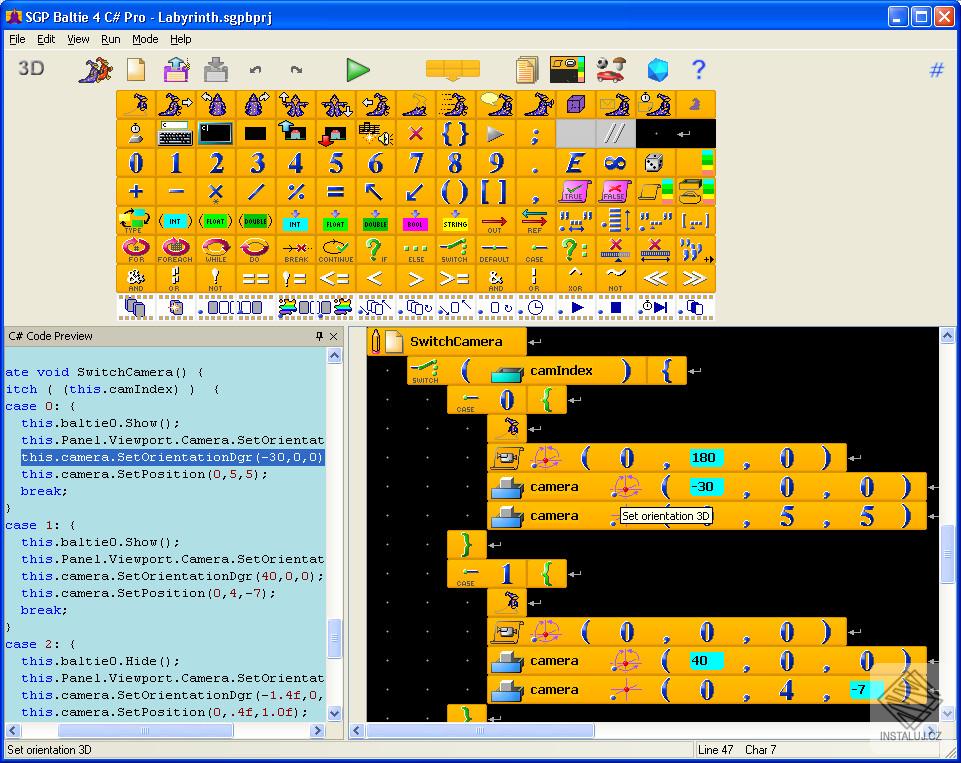Select the curly braces block element
This screenshot has width=961, height=763.
pyautogui.click(x=455, y=134)
